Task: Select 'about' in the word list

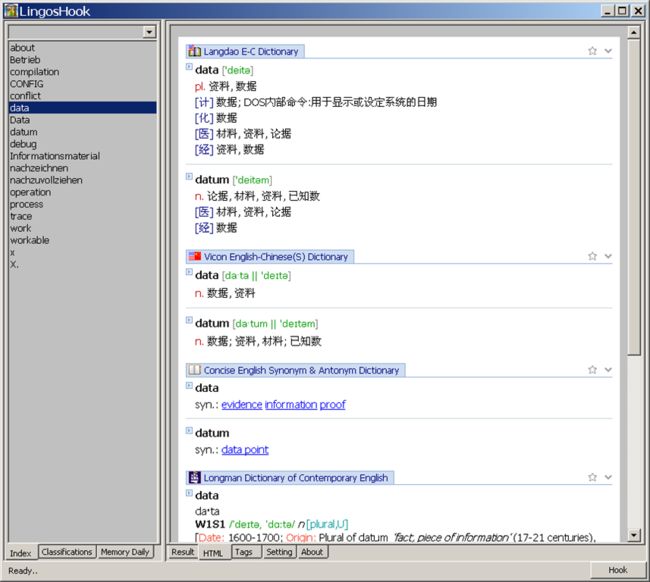Action: pos(82,48)
